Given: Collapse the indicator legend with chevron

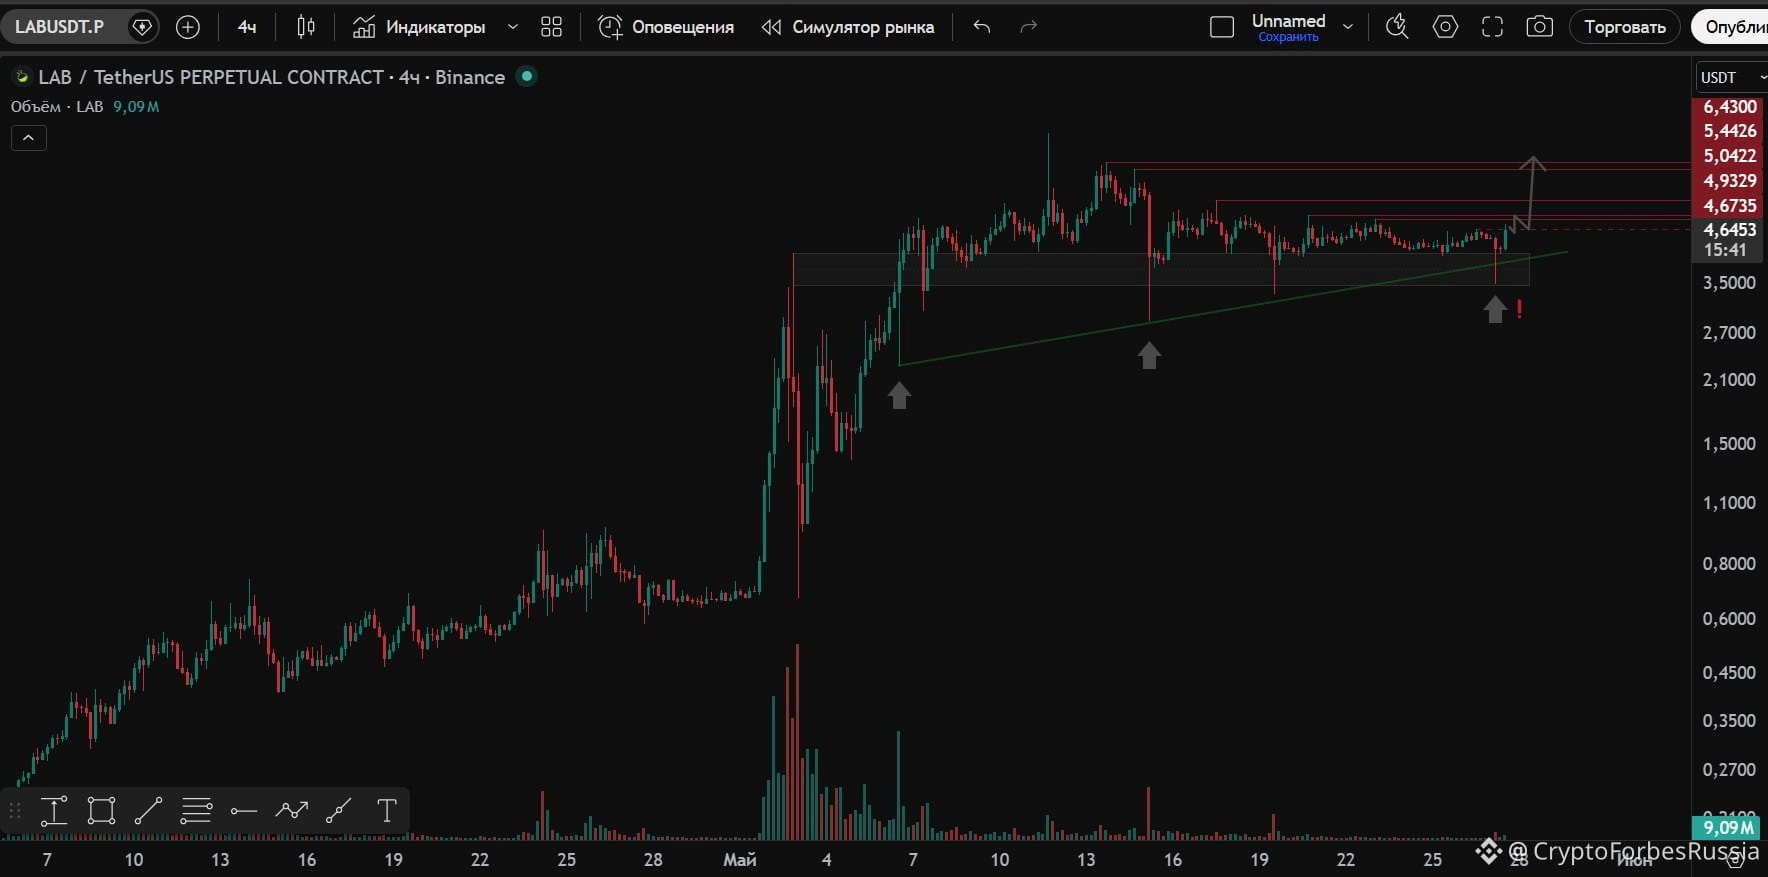Looking at the screenshot, I should [x=29, y=137].
